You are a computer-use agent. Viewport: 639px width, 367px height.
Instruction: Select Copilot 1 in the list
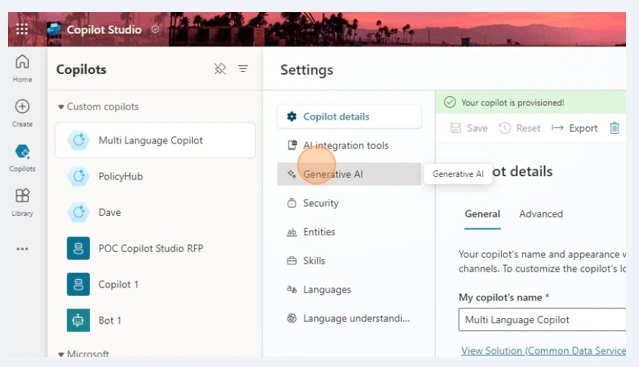click(155, 284)
